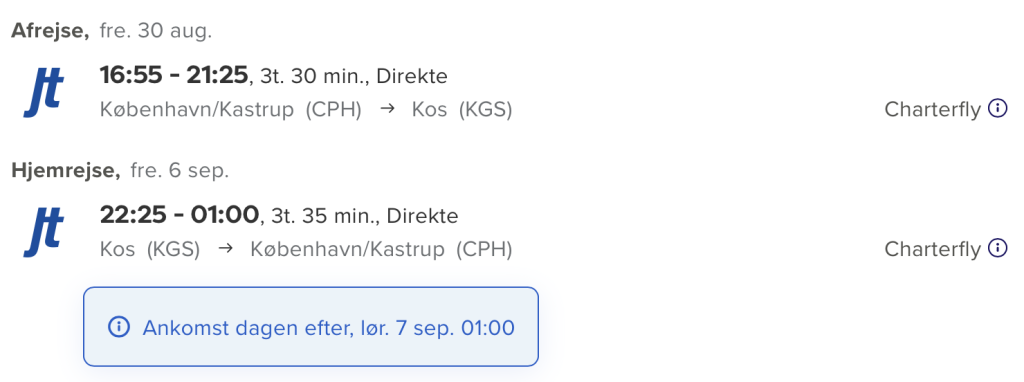1024x382 pixels.
Task: Click the Afrejse heading
Action: [50, 31]
